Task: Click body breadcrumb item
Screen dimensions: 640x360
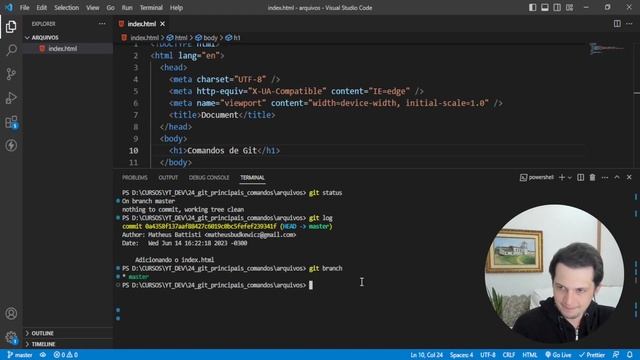Action: point(207,38)
